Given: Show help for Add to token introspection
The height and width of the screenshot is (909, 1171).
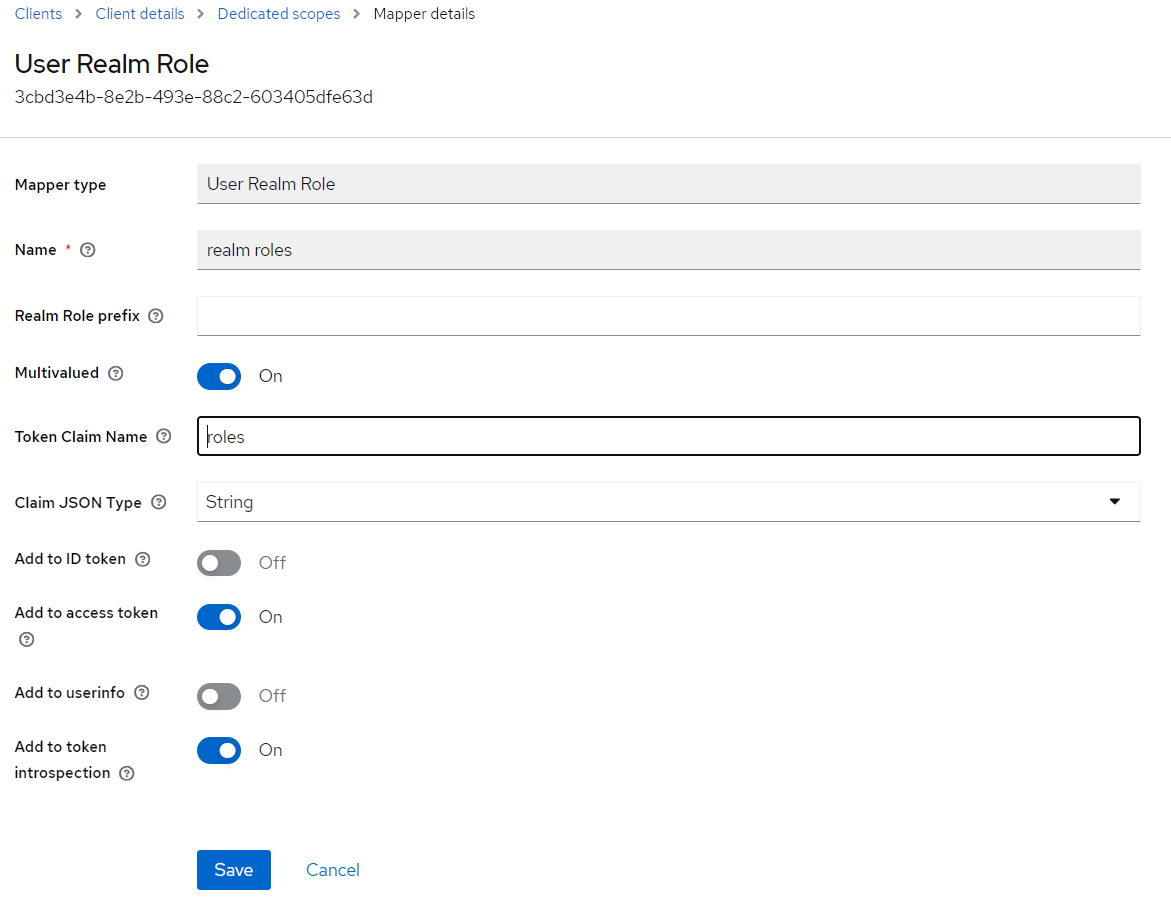Looking at the screenshot, I should (x=127, y=773).
